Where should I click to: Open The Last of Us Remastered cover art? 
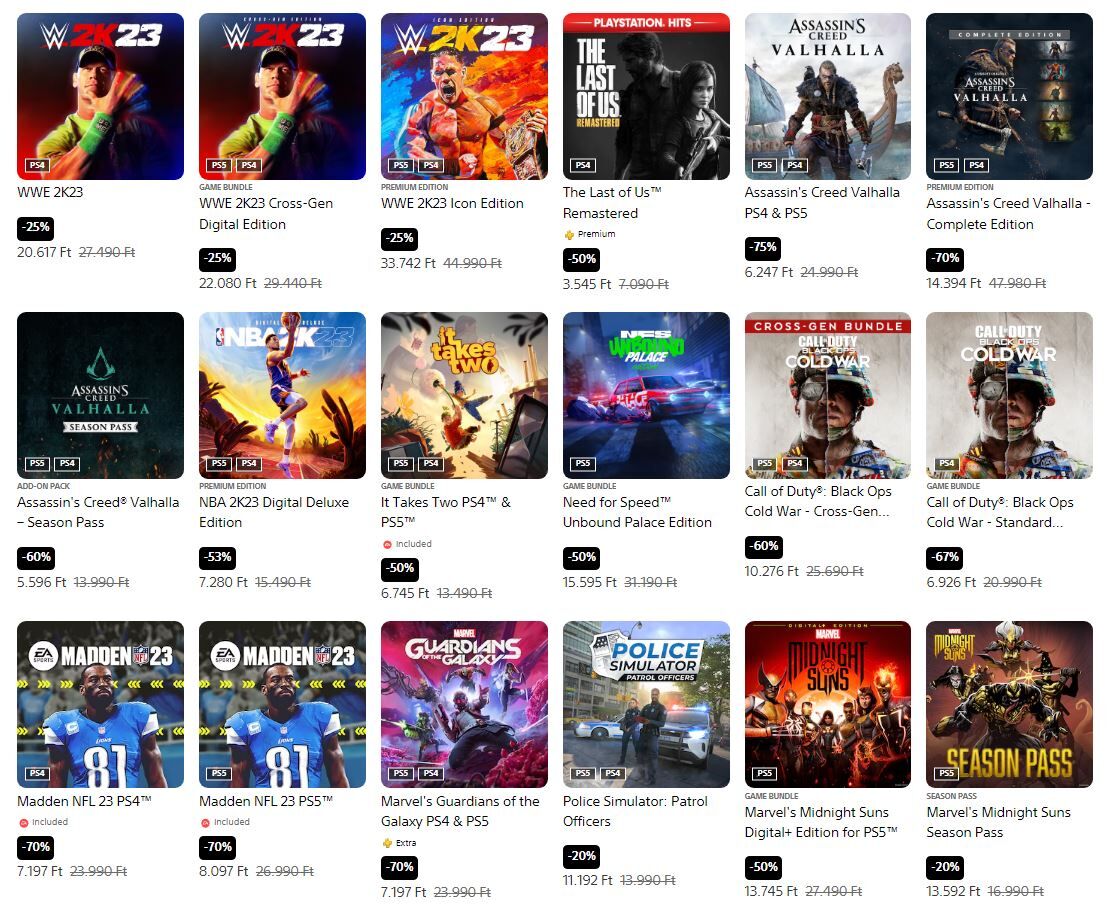tap(646, 96)
